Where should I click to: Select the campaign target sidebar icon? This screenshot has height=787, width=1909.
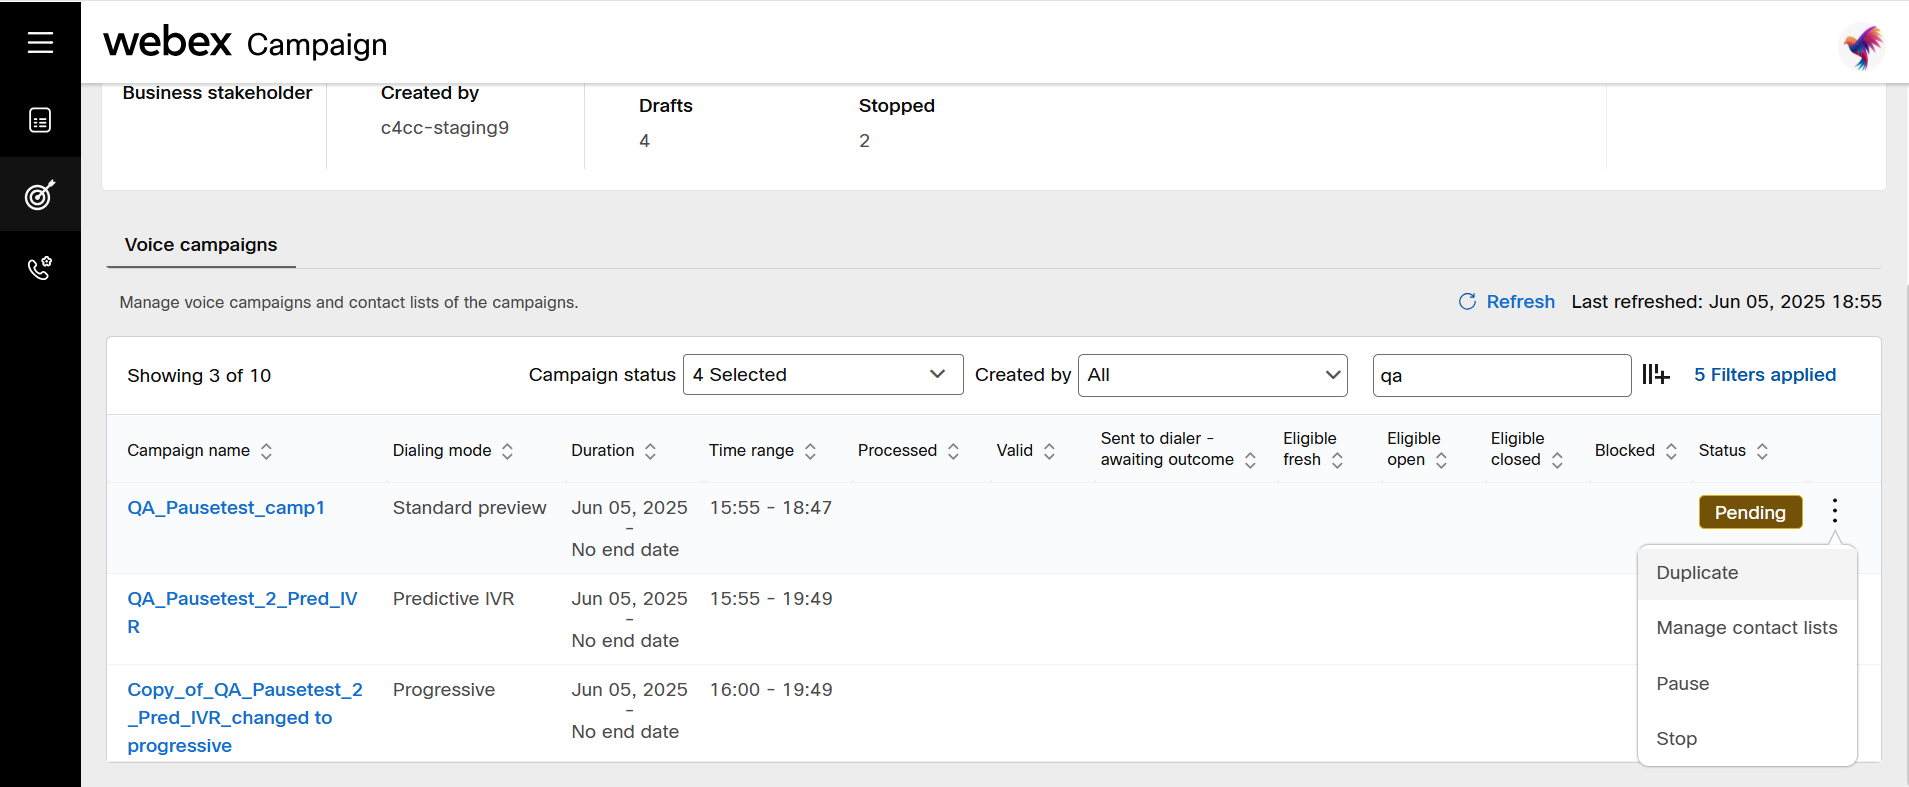click(x=40, y=194)
